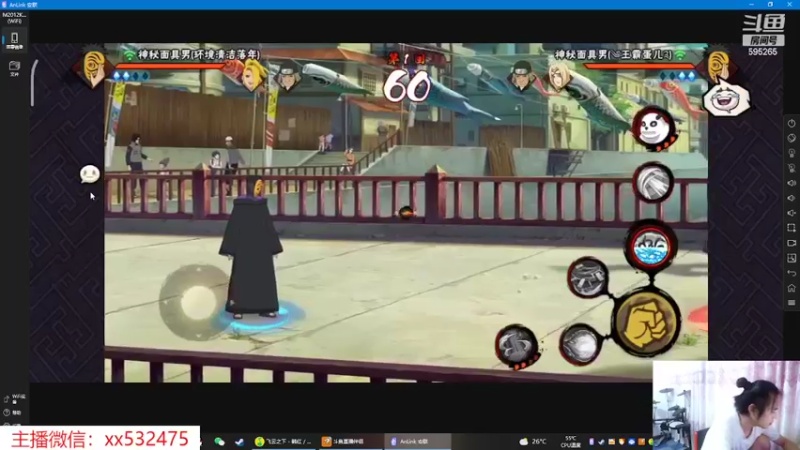This screenshot has width=800, height=450.
Task: Click the opponent's red health bar
Action: point(640,66)
